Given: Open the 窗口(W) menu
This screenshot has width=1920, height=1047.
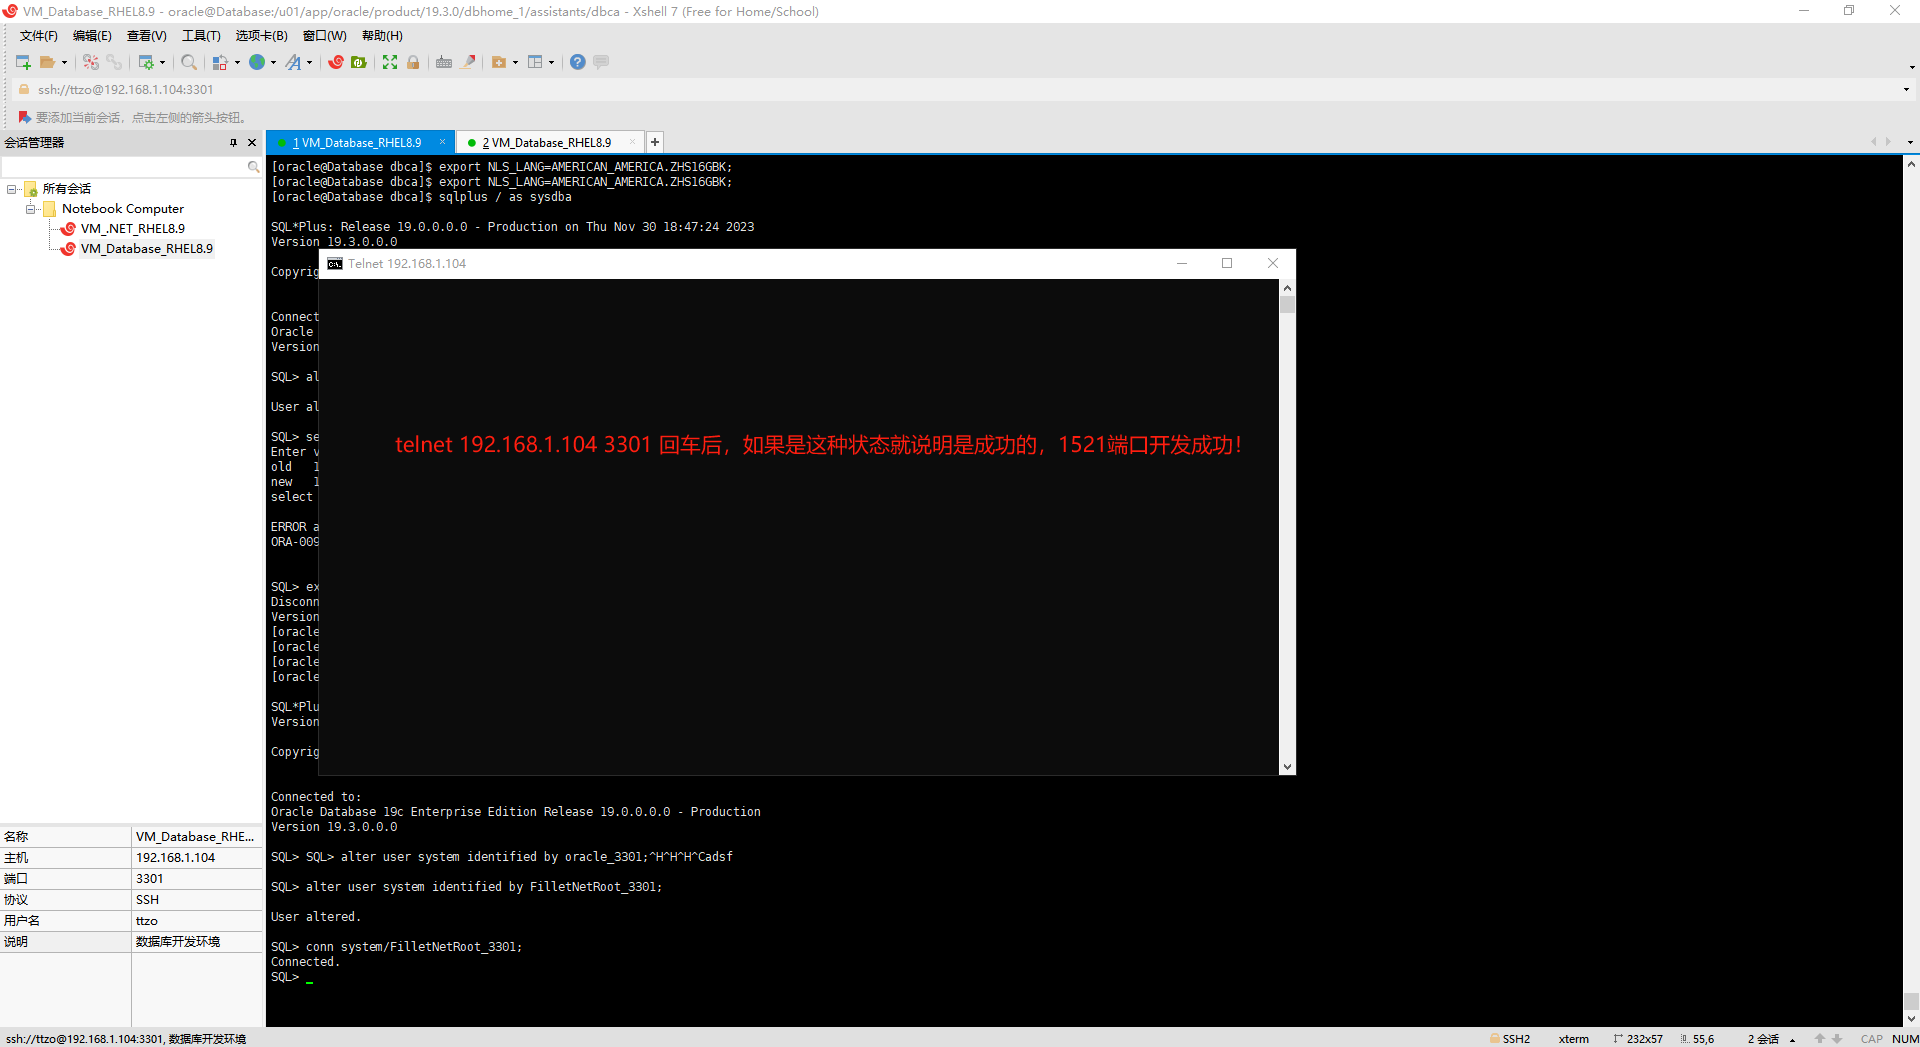Looking at the screenshot, I should click(x=325, y=36).
